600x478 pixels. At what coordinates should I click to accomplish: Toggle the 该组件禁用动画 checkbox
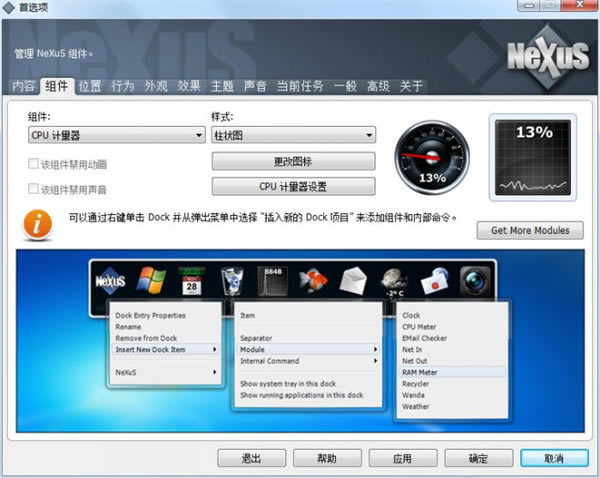[33, 164]
